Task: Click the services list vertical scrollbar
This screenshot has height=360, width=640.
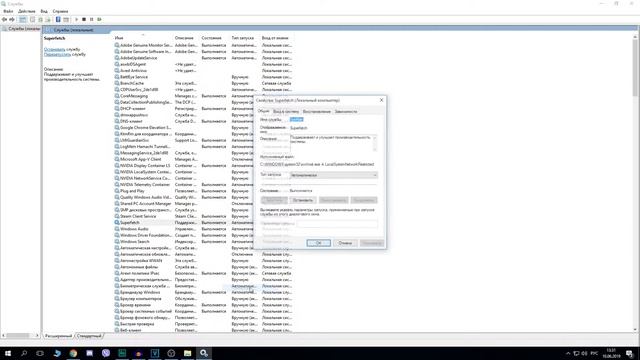Action: (x=635, y=183)
